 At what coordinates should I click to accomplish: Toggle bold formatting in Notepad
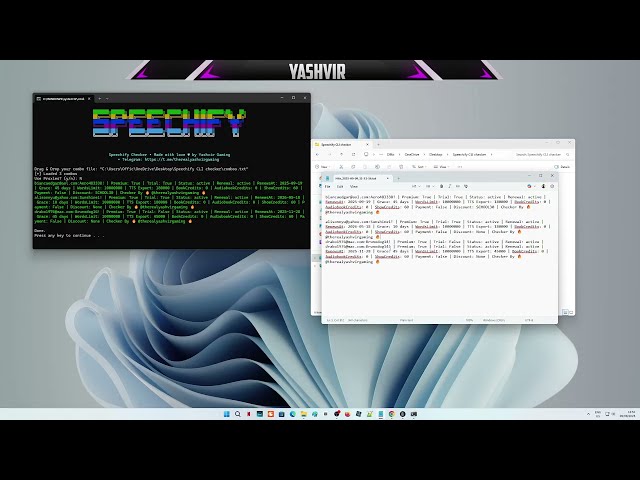(x=441, y=187)
